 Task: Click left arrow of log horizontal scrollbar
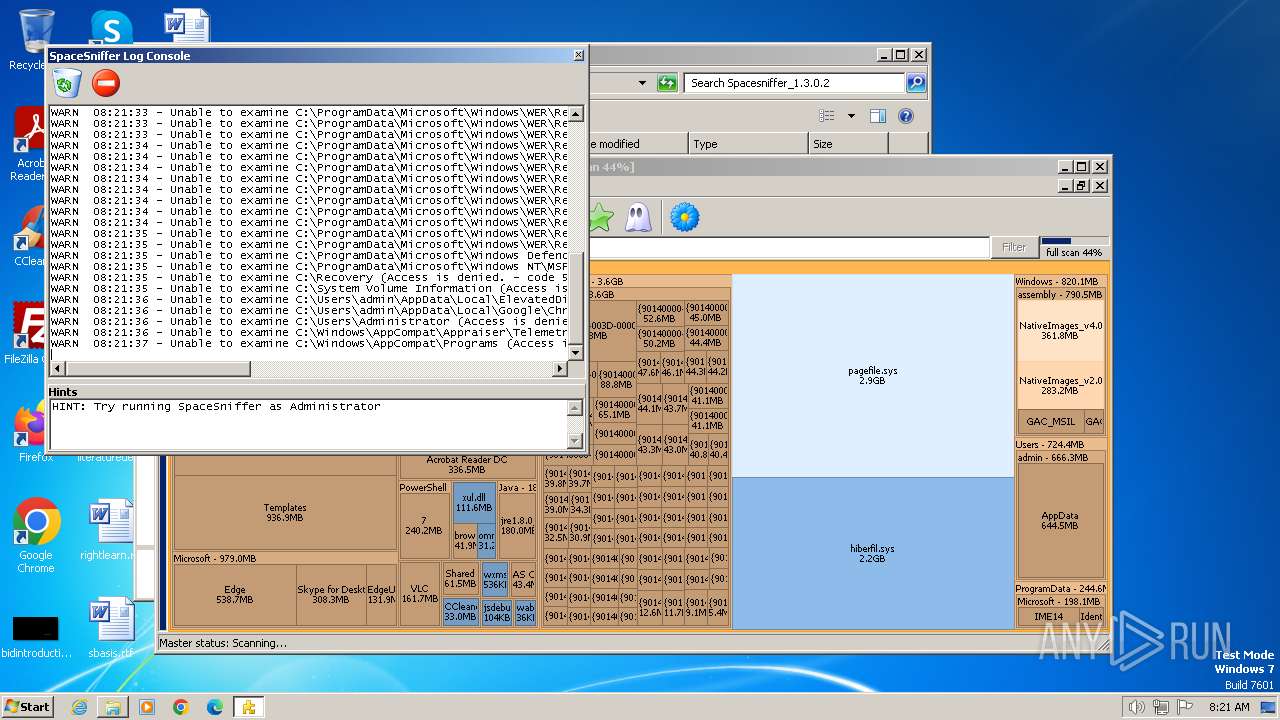point(57,369)
